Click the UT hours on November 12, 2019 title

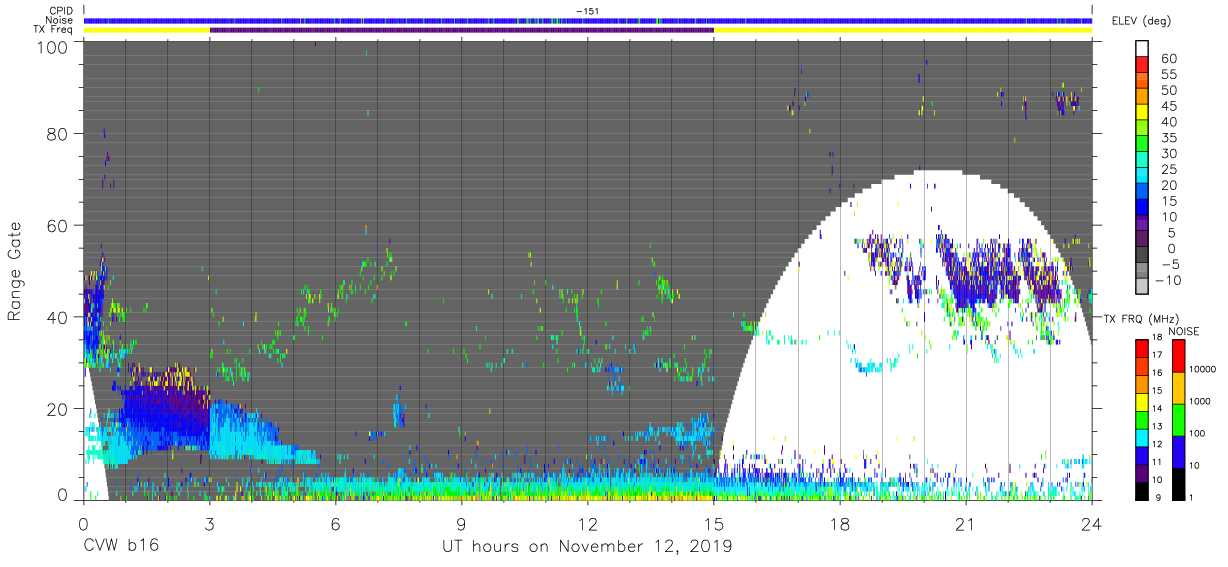[587, 547]
